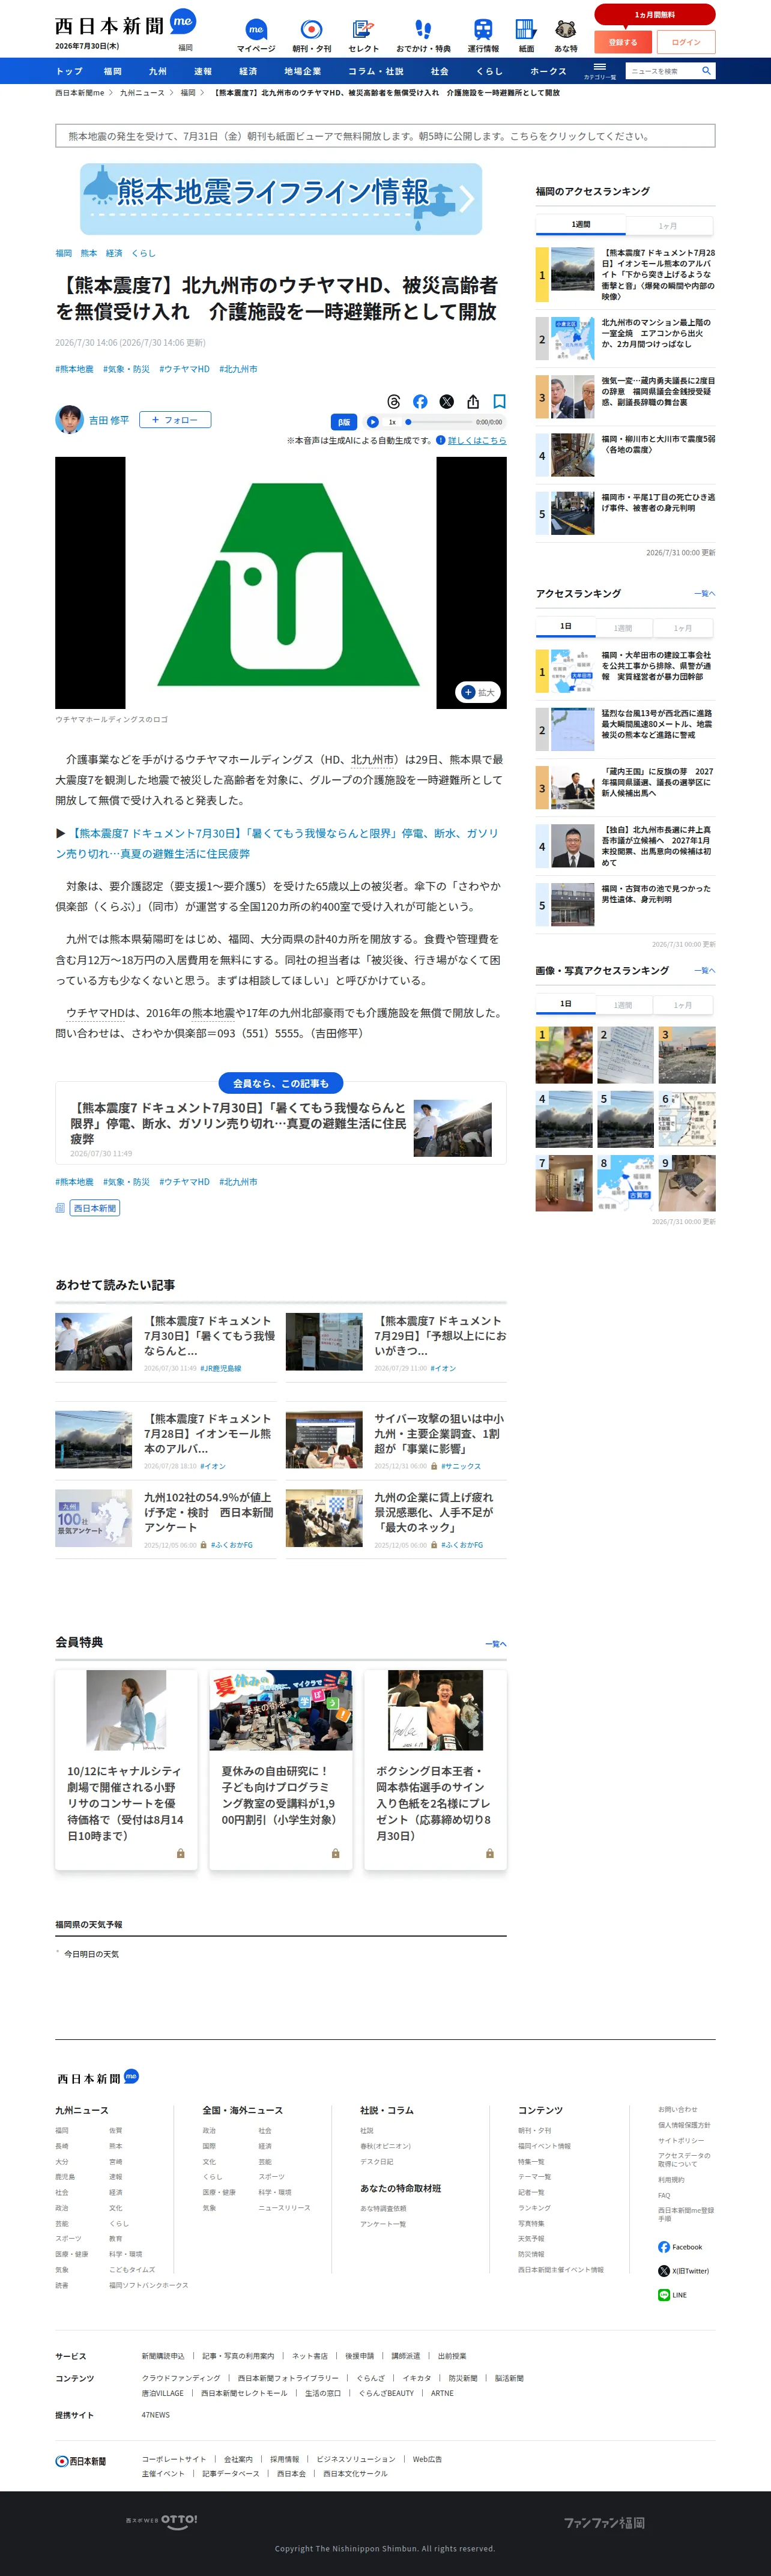Open the LINE link in the footer
Viewport: 771px width, 2576px height.
point(672,2295)
